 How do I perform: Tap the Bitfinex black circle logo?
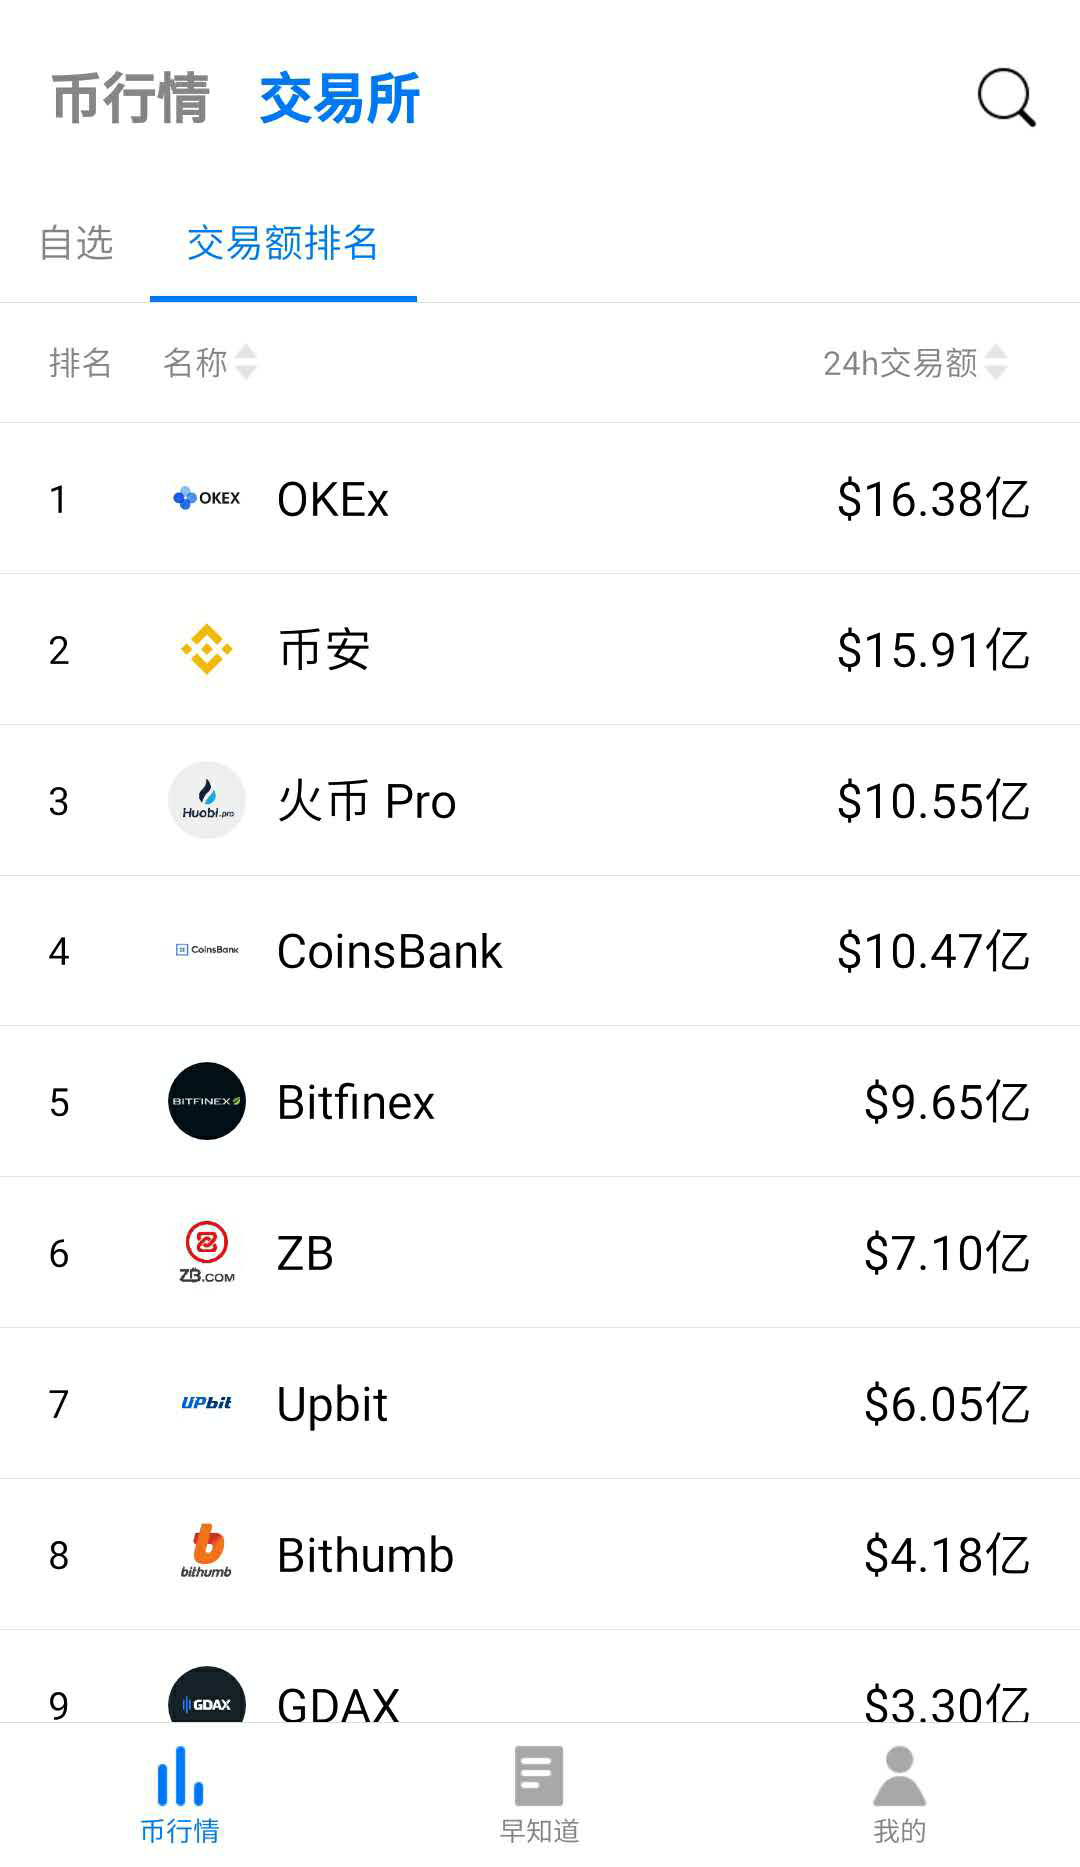click(x=207, y=1101)
